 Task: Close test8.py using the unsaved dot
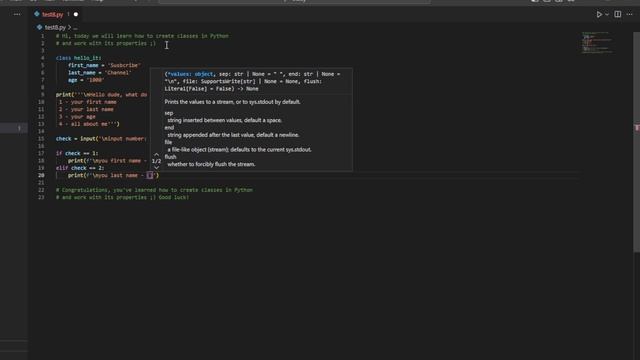pos(76,14)
